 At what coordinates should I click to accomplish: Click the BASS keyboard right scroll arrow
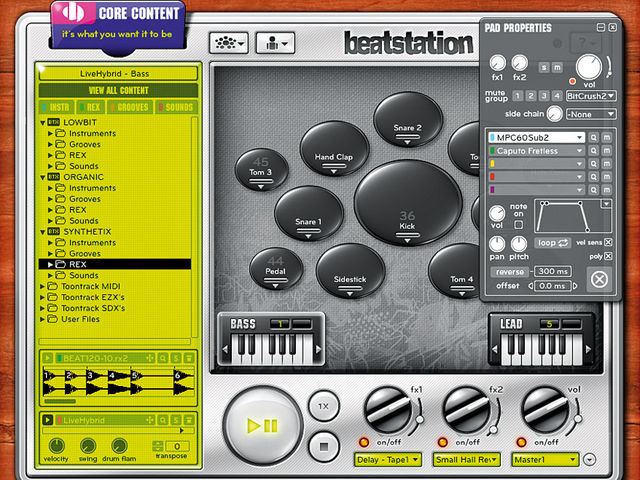319,349
